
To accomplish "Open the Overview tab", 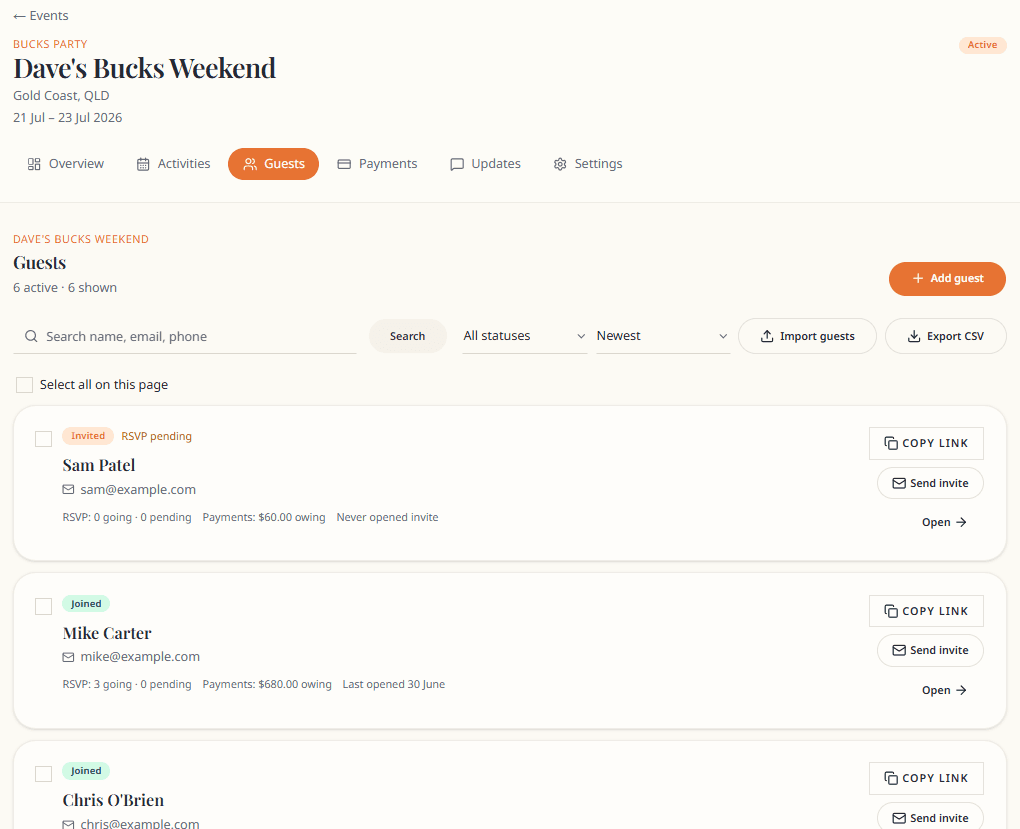I will 66,164.
